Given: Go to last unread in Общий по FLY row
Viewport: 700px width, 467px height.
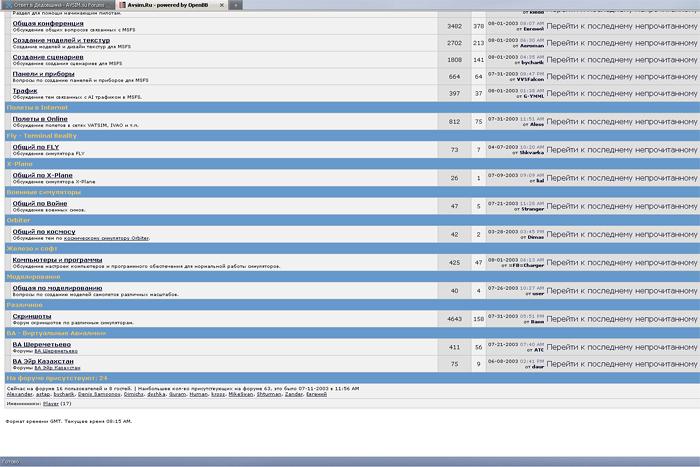Looking at the screenshot, I should 621,150.
